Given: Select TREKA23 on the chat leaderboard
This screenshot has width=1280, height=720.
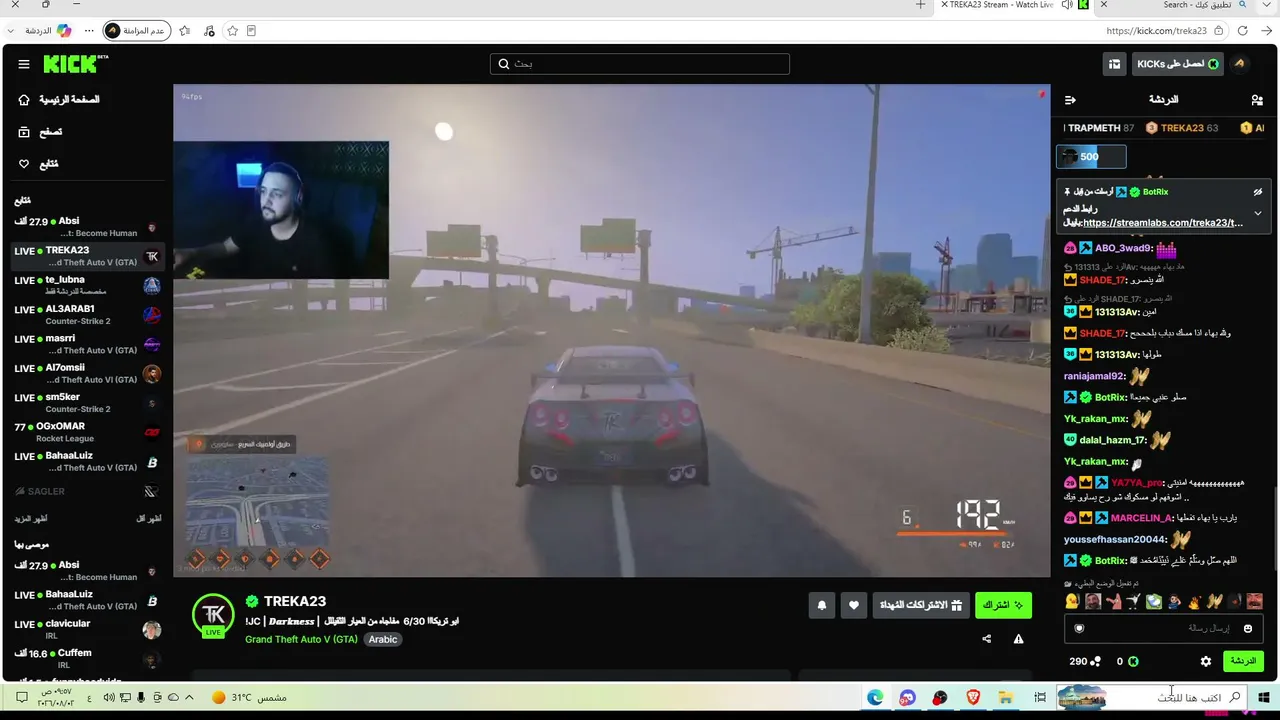Looking at the screenshot, I should click(x=1181, y=128).
